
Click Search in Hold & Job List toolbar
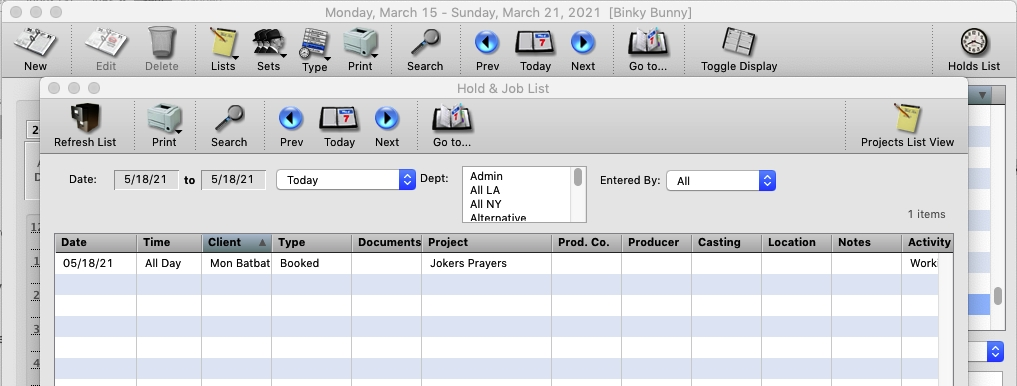pyautogui.click(x=229, y=125)
